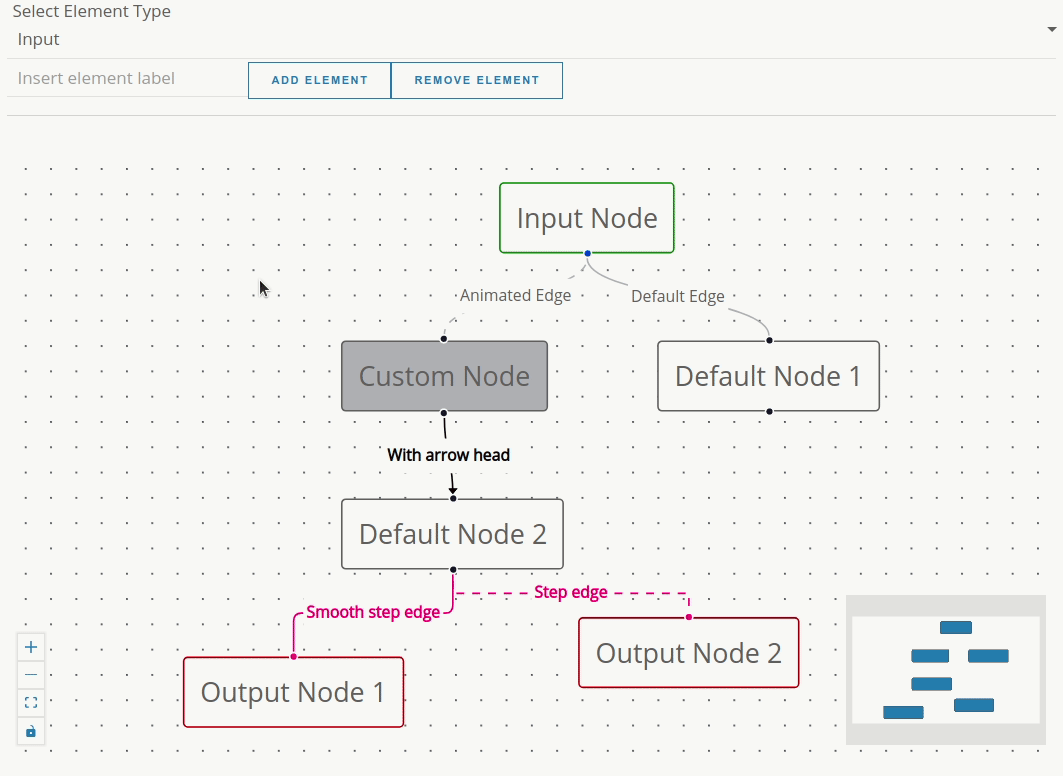Click Custom Node bottom handle
The height and width of the screenshot is (776, 1063).
tap(444, 413)
